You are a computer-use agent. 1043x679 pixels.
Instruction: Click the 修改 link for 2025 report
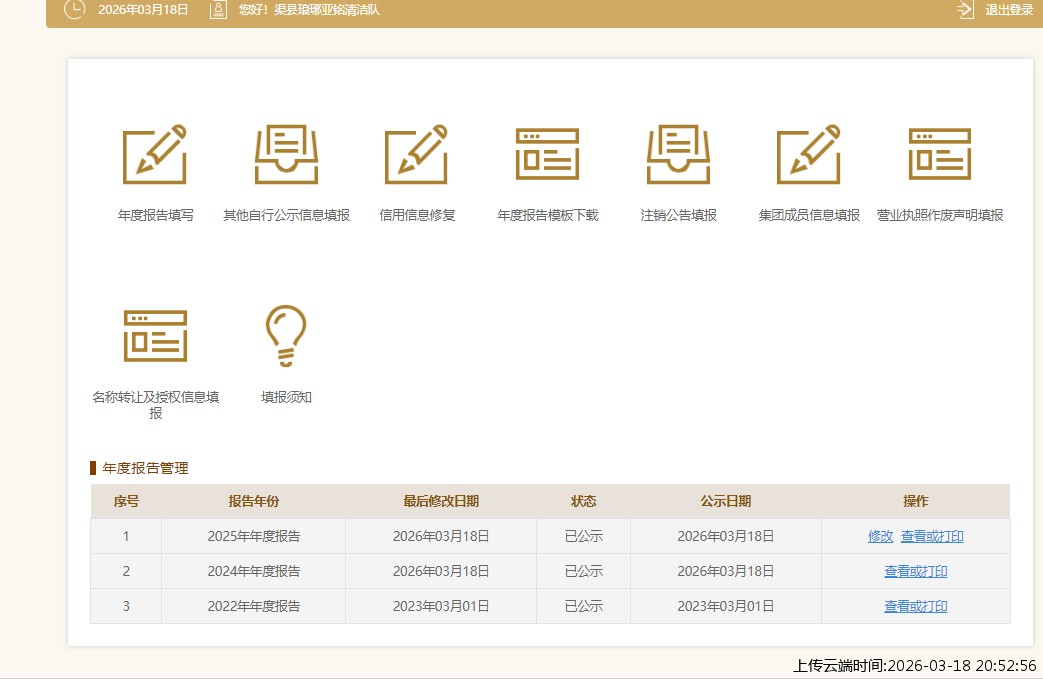(x=880, y=537)
